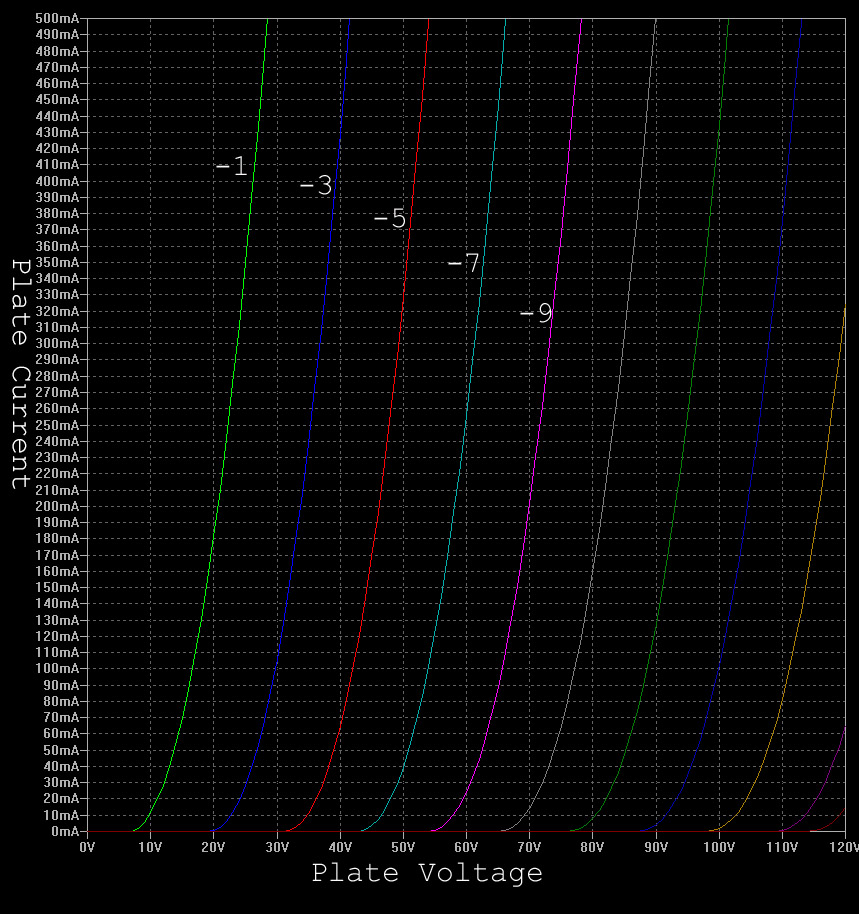Click the 350mA y-axis tick label
Image resolution: width=859 pixels, height=914 pixels.
[x=57, y=262]
